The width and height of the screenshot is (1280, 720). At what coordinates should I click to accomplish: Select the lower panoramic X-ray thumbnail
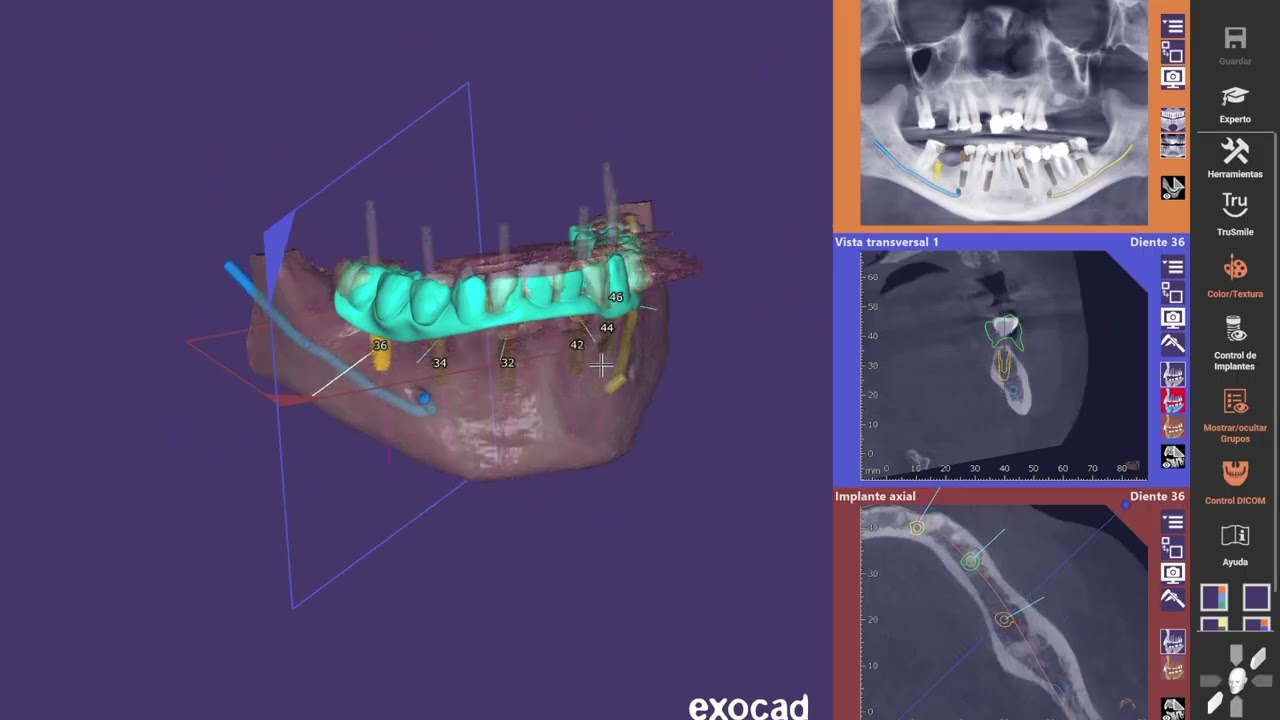[1173, 146]
